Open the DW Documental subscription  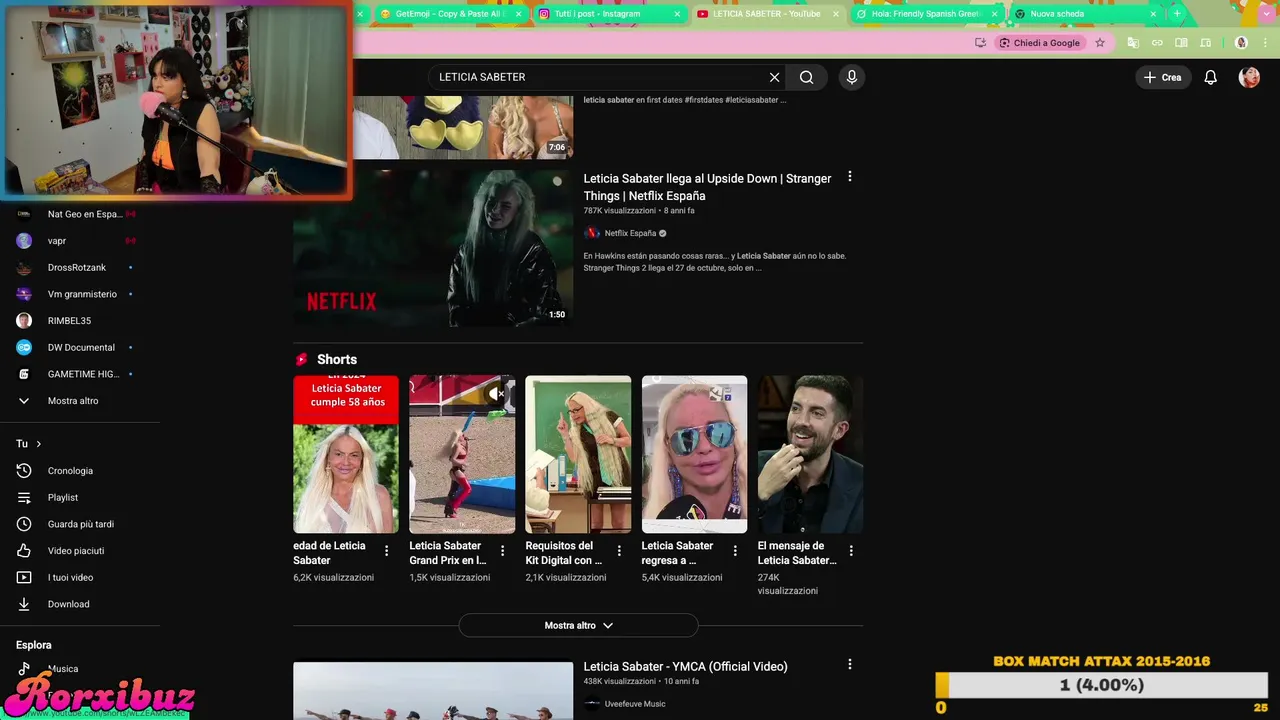pos(80,347)
